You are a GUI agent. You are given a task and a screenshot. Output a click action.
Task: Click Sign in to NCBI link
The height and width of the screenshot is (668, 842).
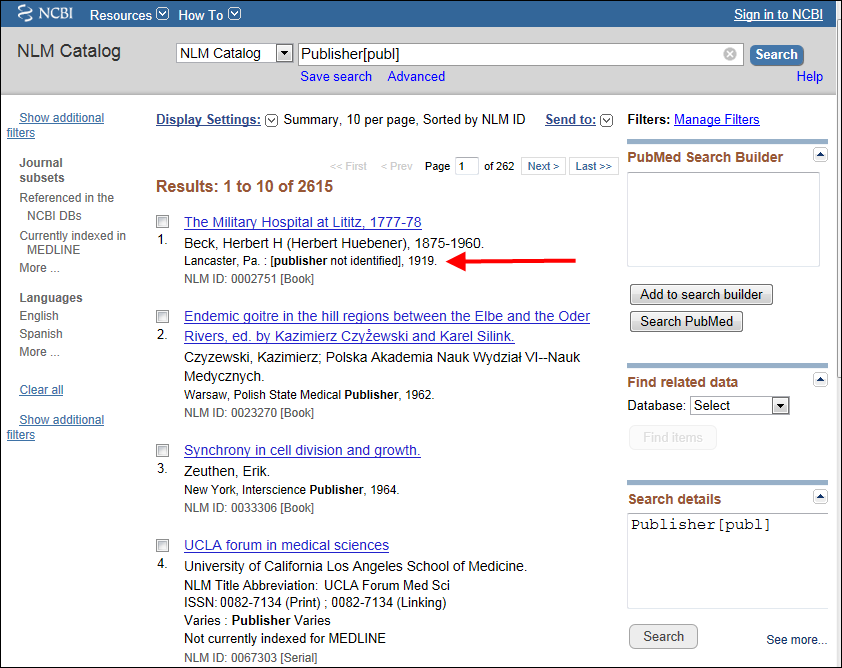pyautogui.click(x=778, y=14)
